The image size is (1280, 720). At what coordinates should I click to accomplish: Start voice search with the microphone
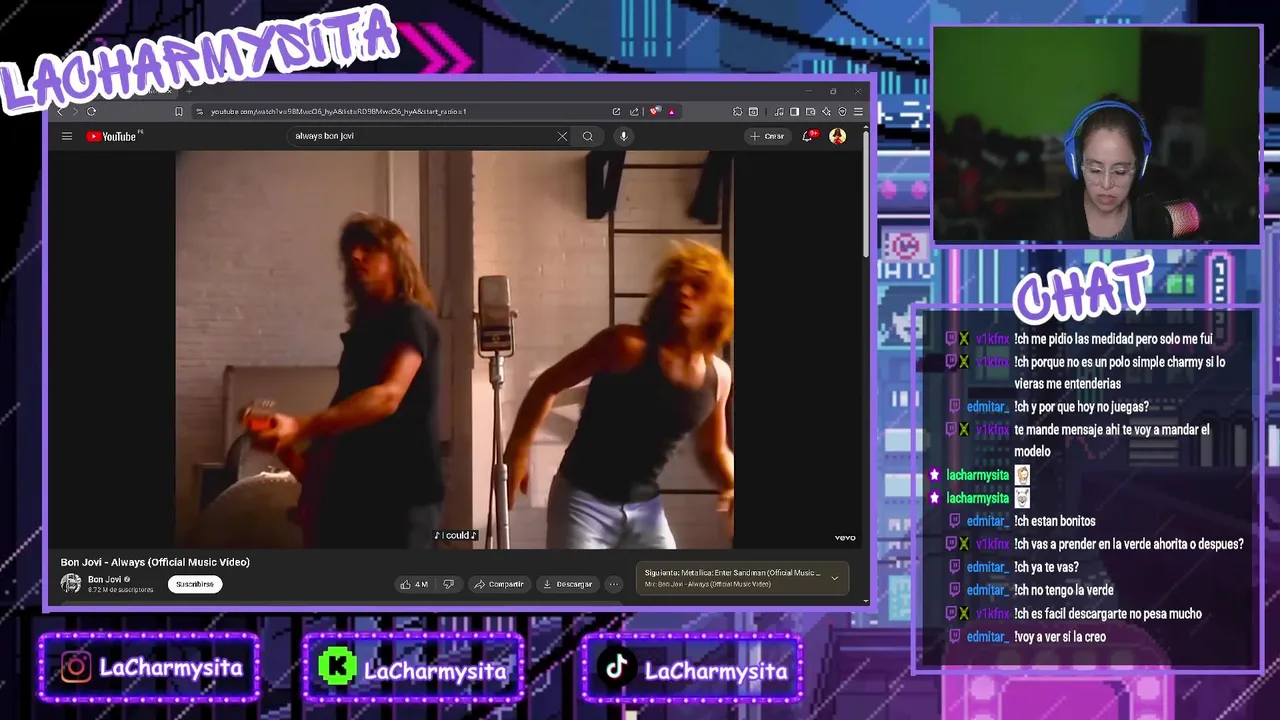pos(623,136)
